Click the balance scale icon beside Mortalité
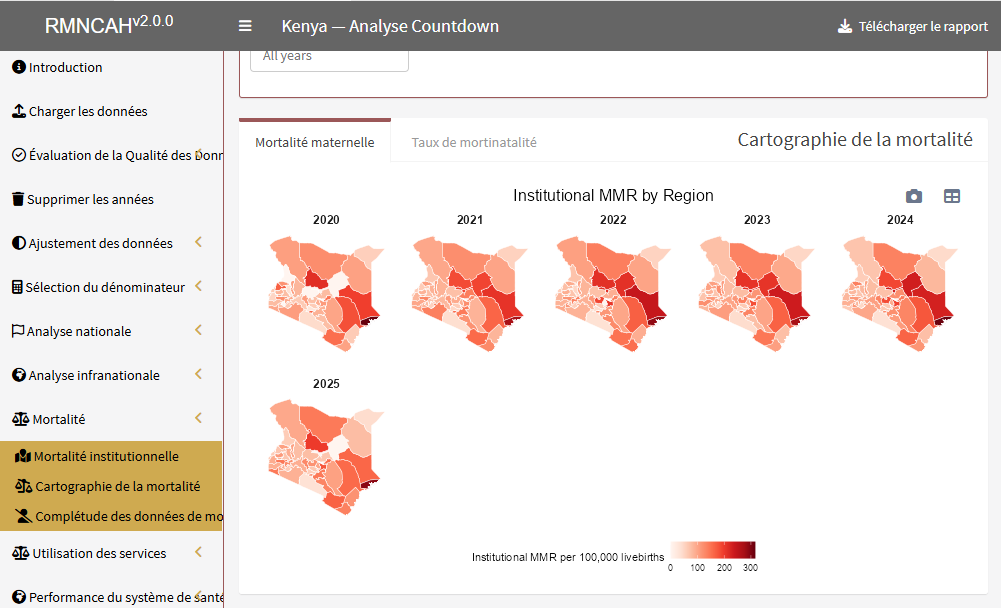The image size is (1001, 608). [x=20, y=419]
